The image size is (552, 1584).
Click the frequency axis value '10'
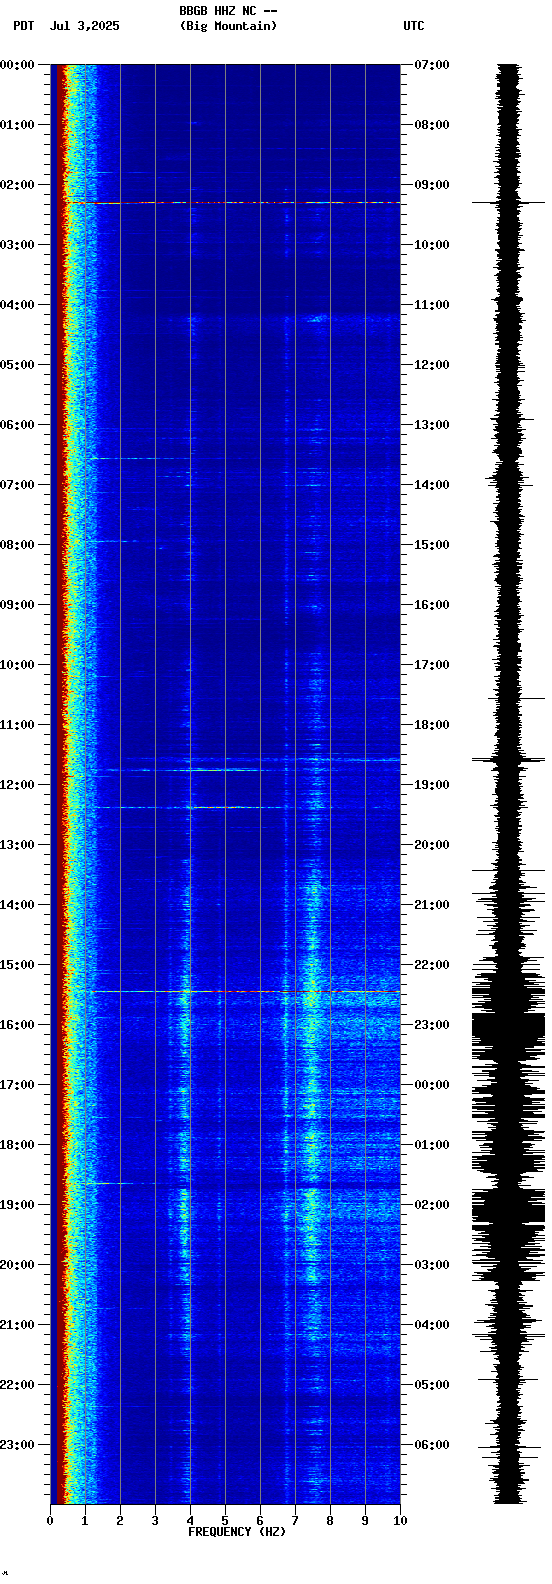click(400, 1521)
